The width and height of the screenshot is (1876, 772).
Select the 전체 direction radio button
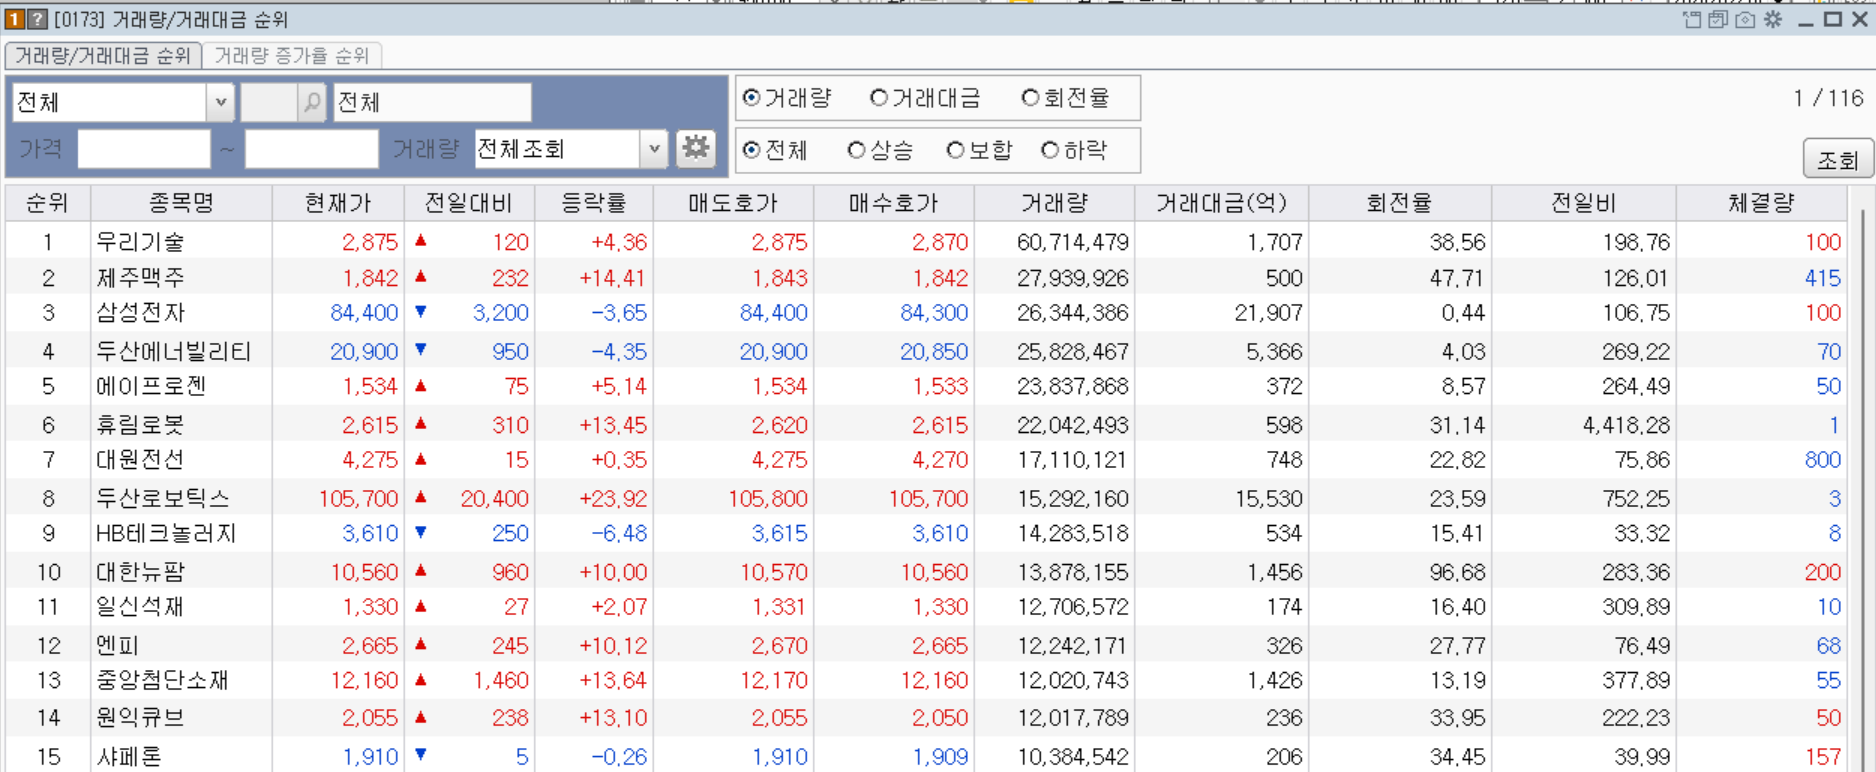(x=775, y=150)
